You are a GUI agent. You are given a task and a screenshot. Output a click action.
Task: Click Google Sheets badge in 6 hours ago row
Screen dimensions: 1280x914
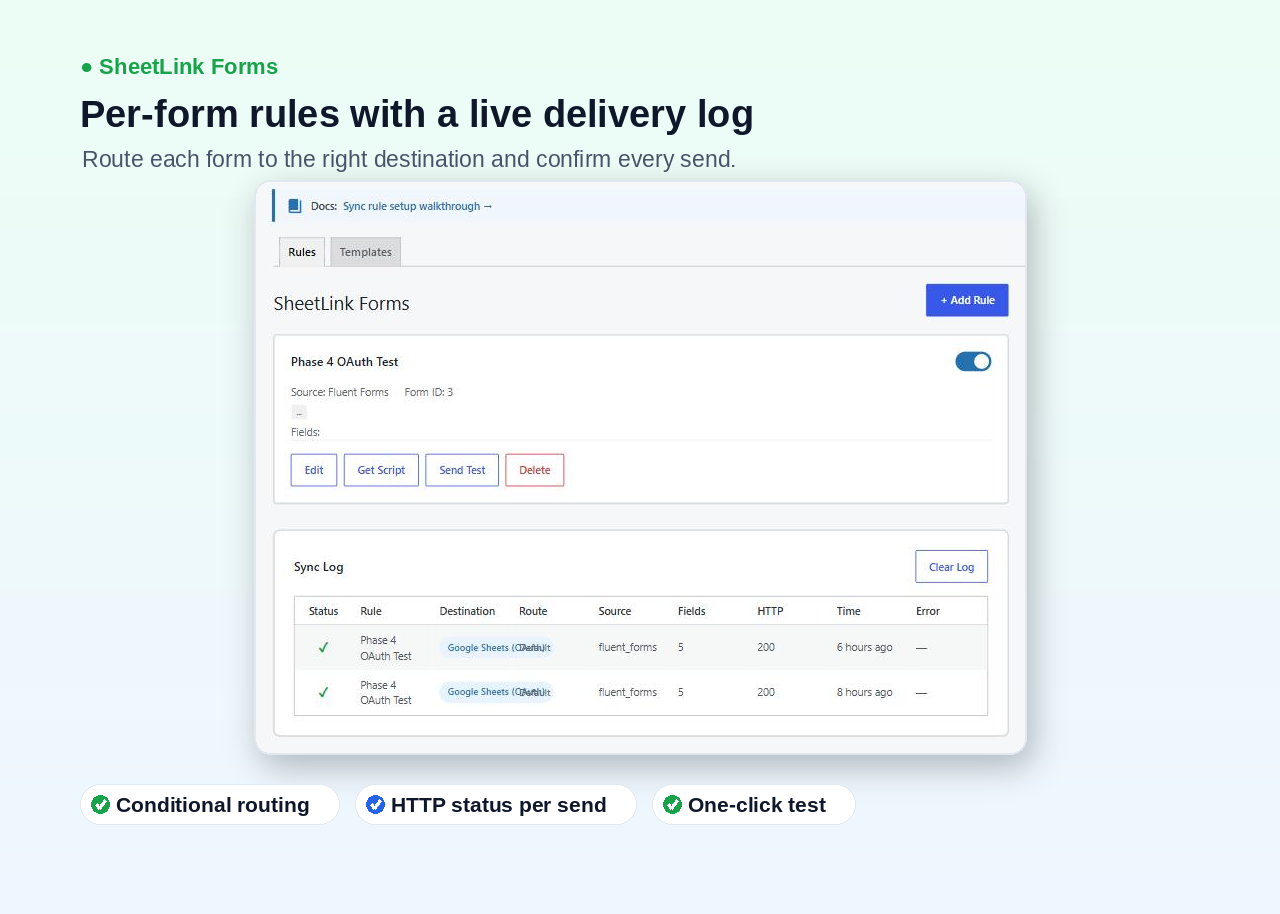[496, 647]
